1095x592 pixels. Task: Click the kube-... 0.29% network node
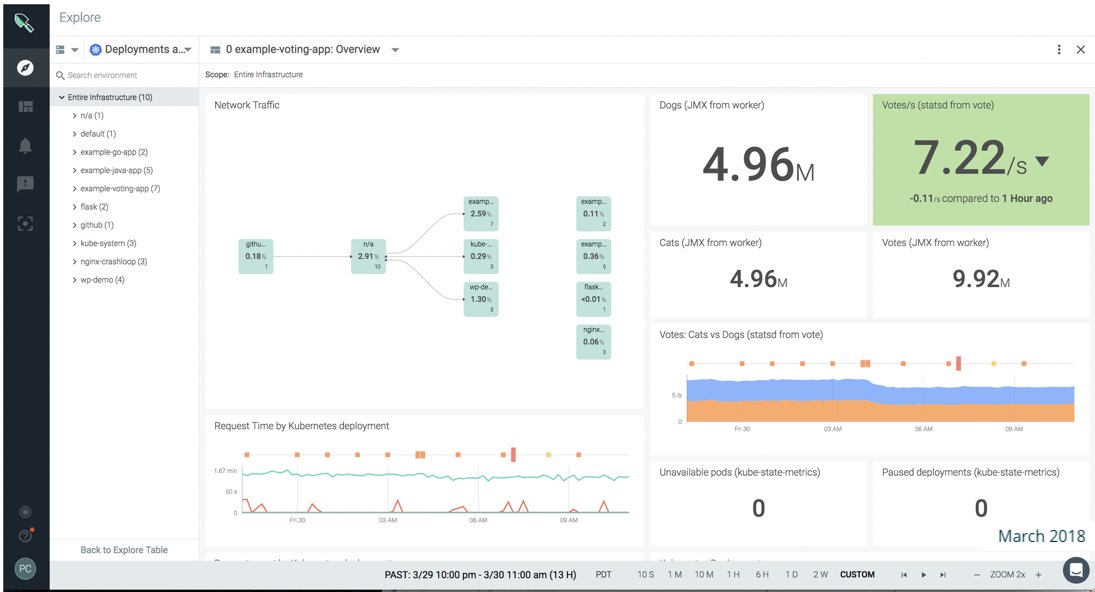coord(480,256)
